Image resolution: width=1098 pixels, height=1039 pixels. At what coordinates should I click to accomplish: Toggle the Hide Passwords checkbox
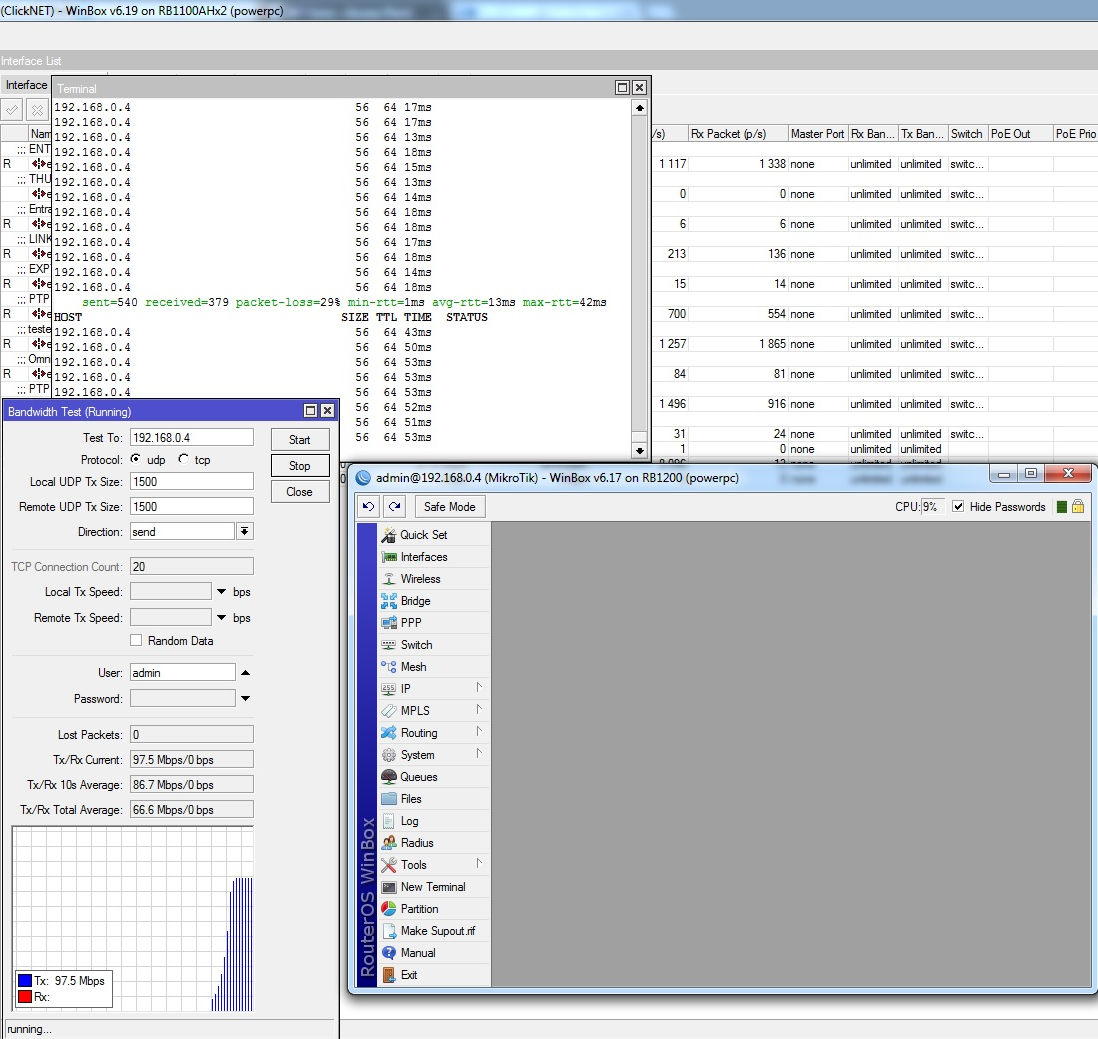pos(958,507)
